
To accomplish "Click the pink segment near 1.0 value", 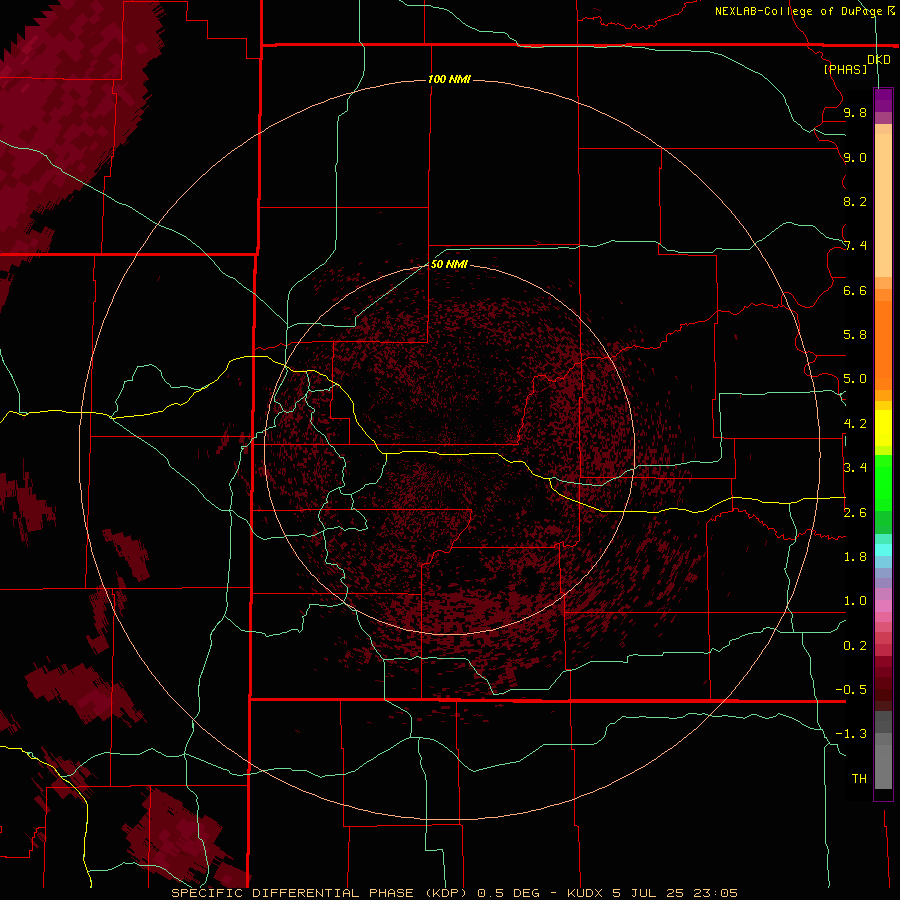I will [883, 606].
